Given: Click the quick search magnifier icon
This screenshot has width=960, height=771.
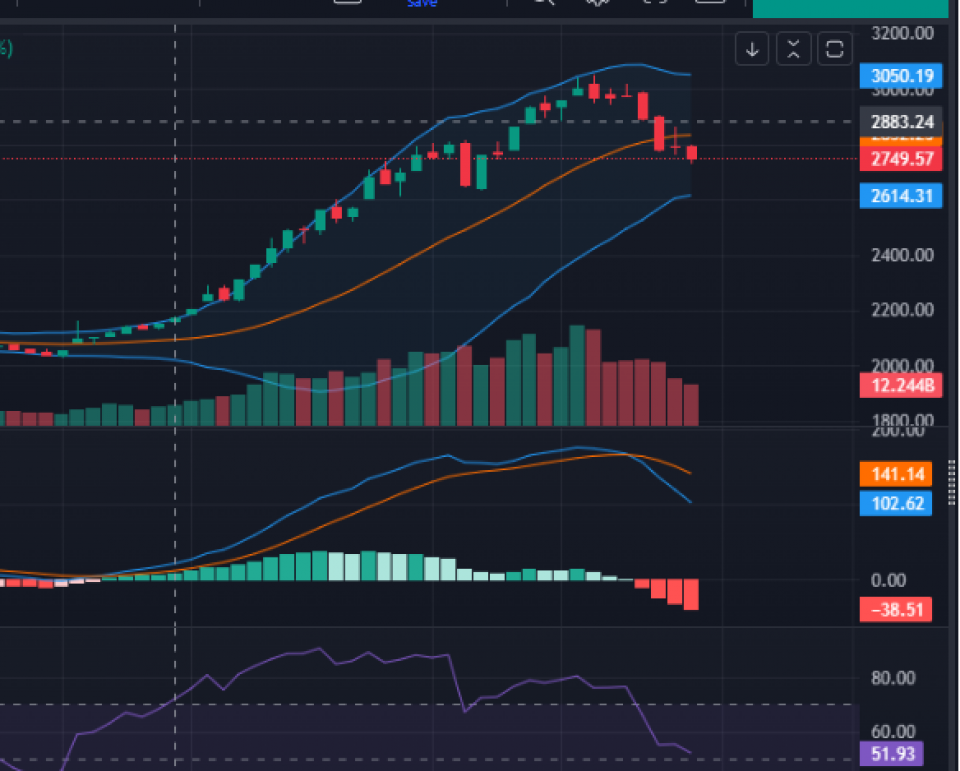Looking at the screenshot, I should coord(543,2).
